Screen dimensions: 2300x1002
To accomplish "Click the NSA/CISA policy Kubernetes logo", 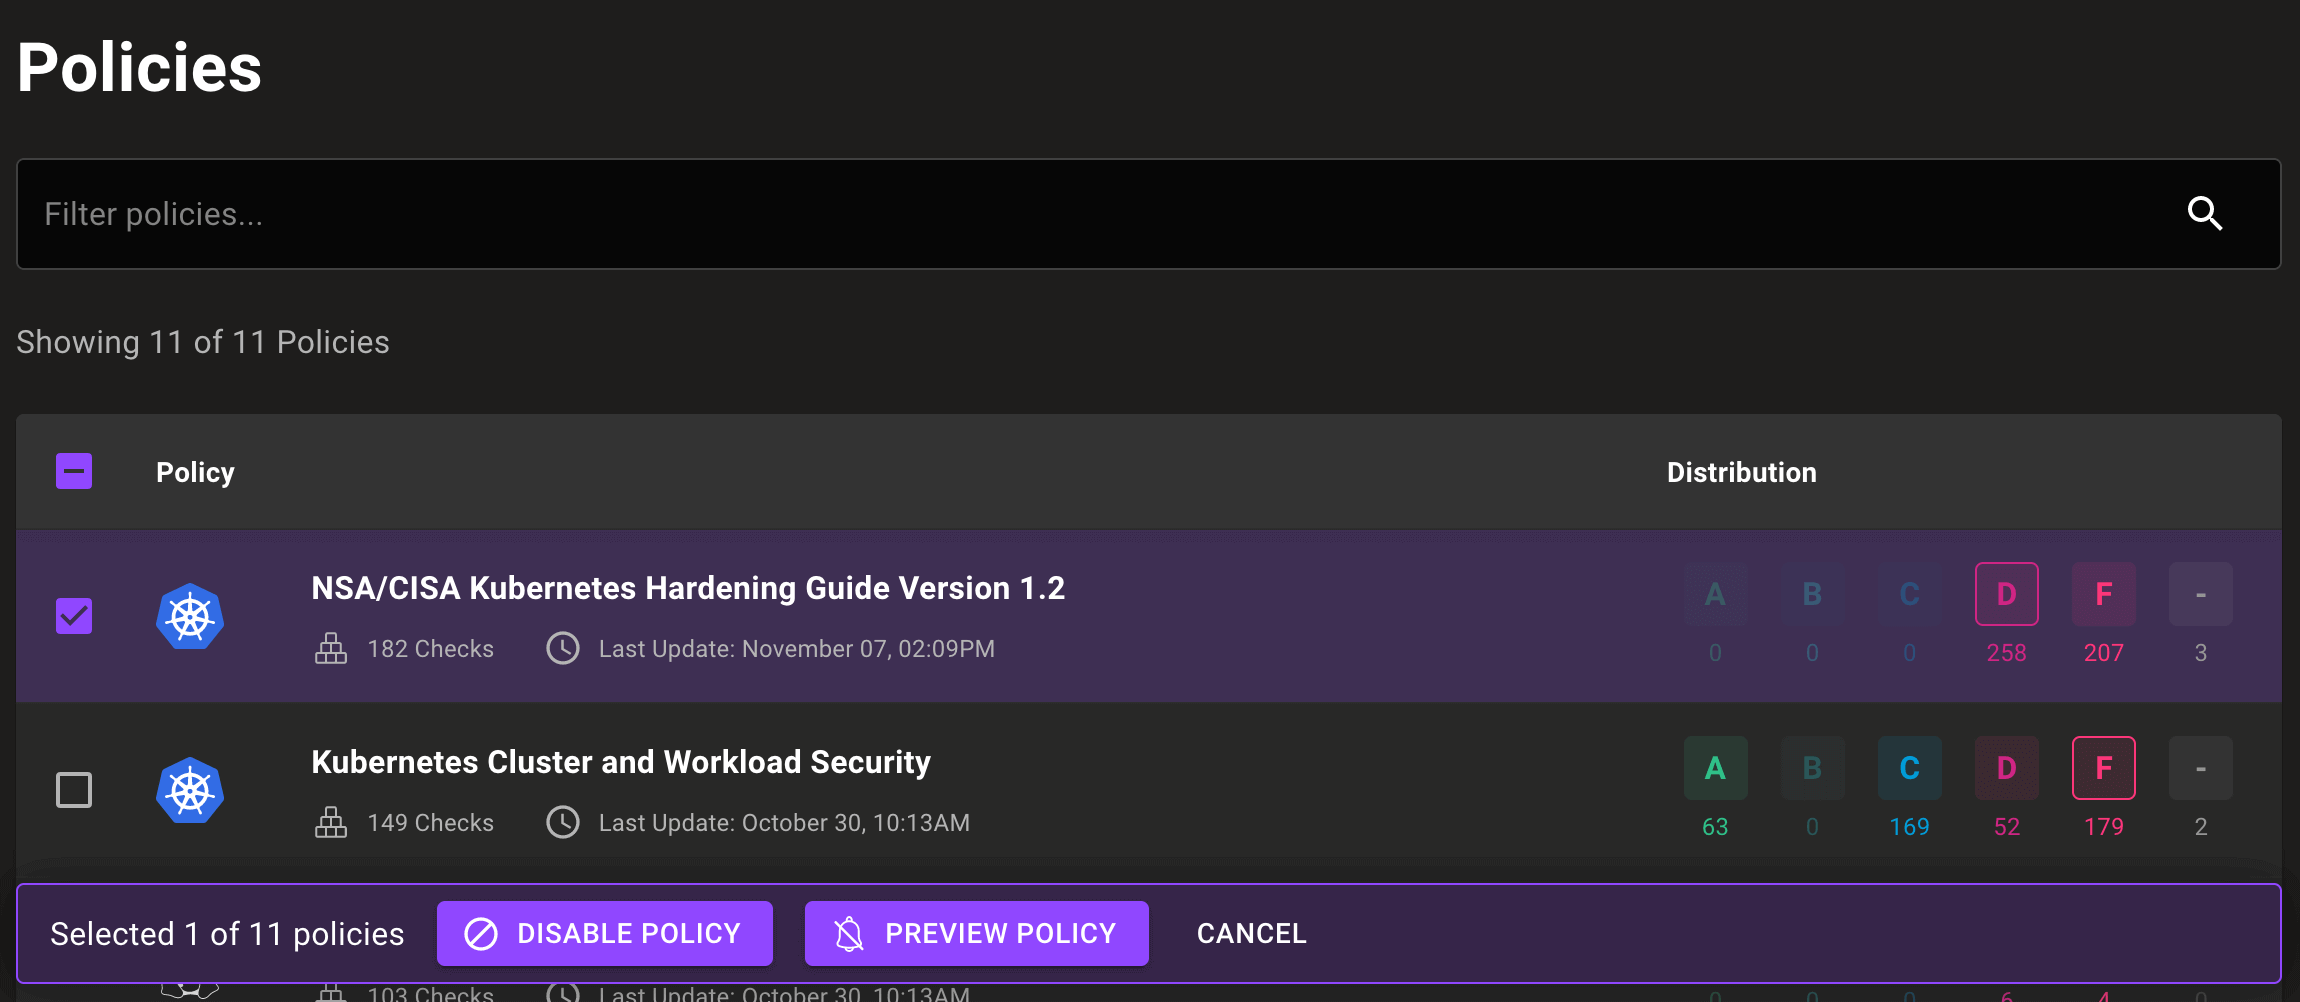I will [190, 616].
